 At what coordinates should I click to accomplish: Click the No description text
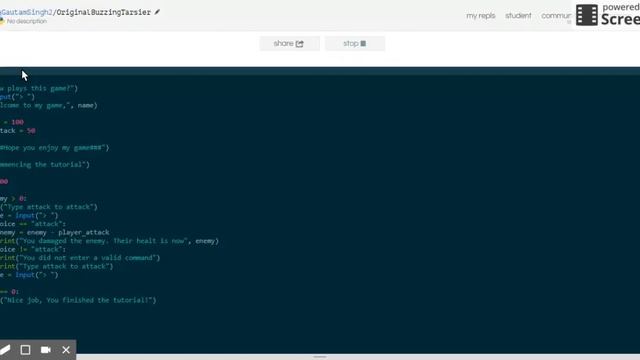pyautogui.click(x=27, y=21)
